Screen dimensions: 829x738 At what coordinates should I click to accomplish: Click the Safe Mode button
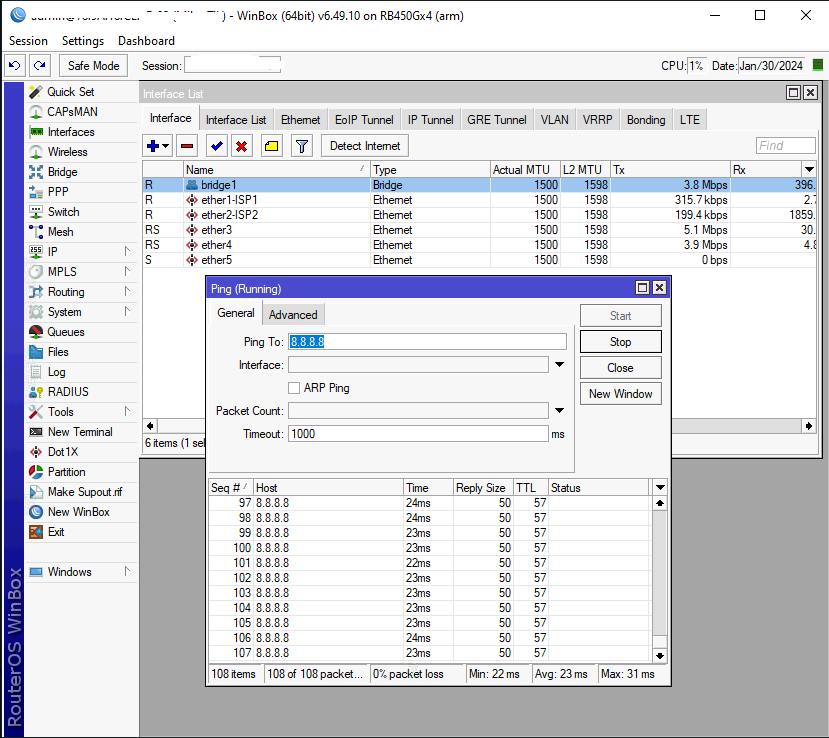[94, 66]
